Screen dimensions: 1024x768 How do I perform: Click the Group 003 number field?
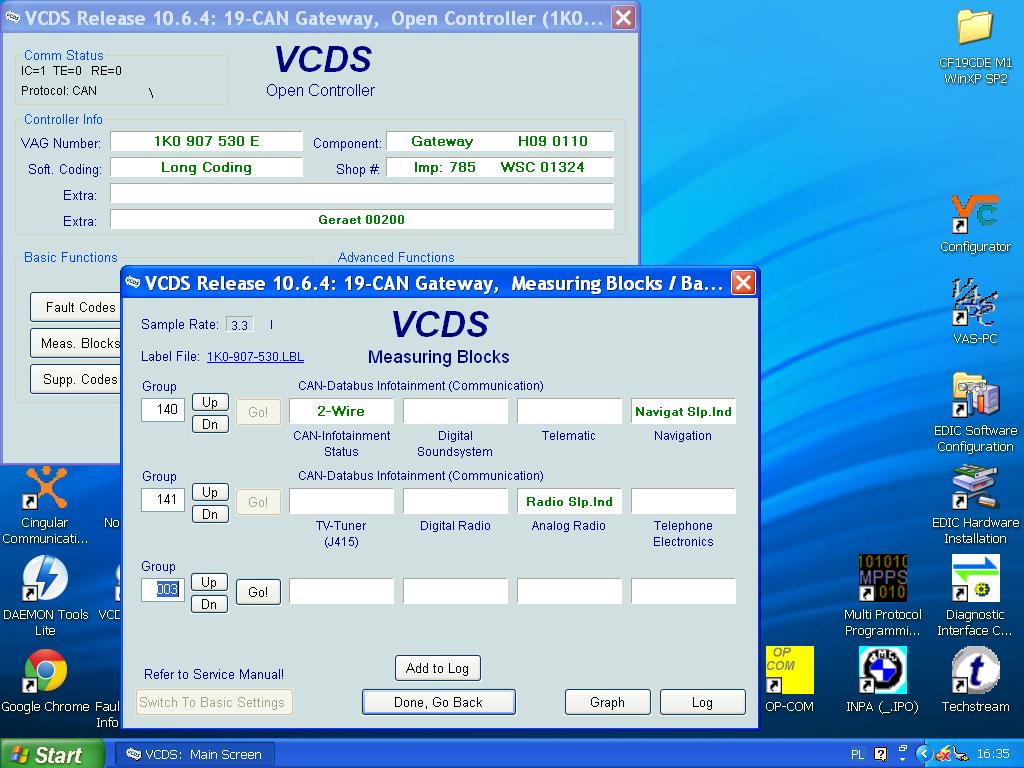tap(163, 590)
